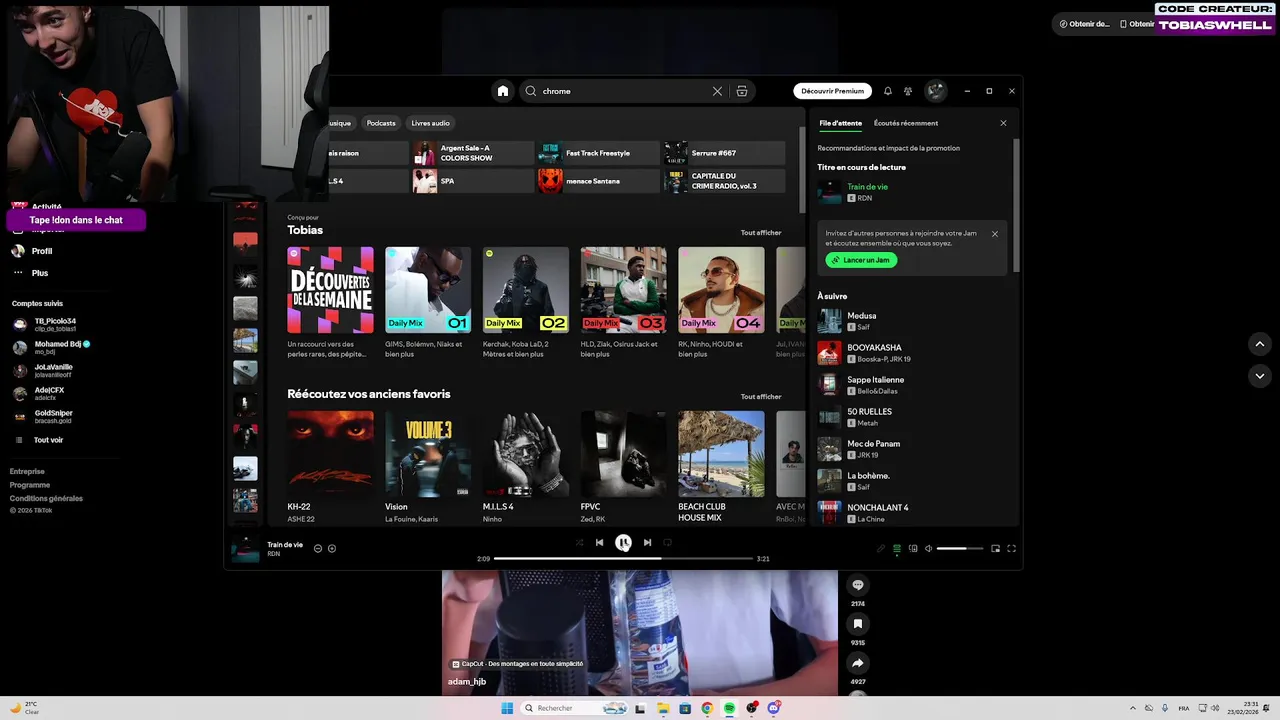
Task: Play Sappe Italienne in the queue
Action: coord(912,385)
